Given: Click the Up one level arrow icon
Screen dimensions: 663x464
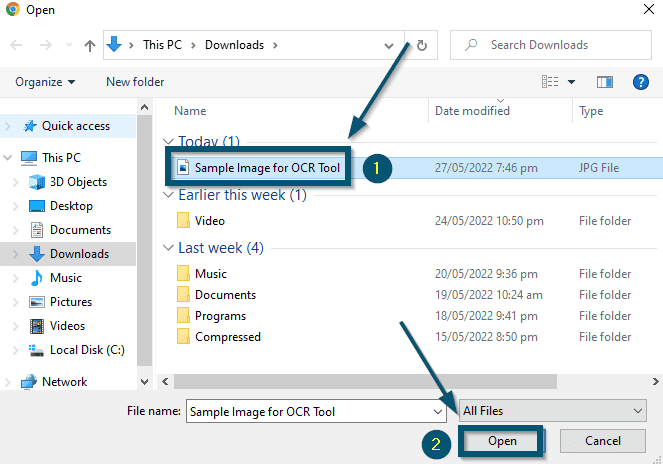Looking at the screenshot, I should 90,45.
